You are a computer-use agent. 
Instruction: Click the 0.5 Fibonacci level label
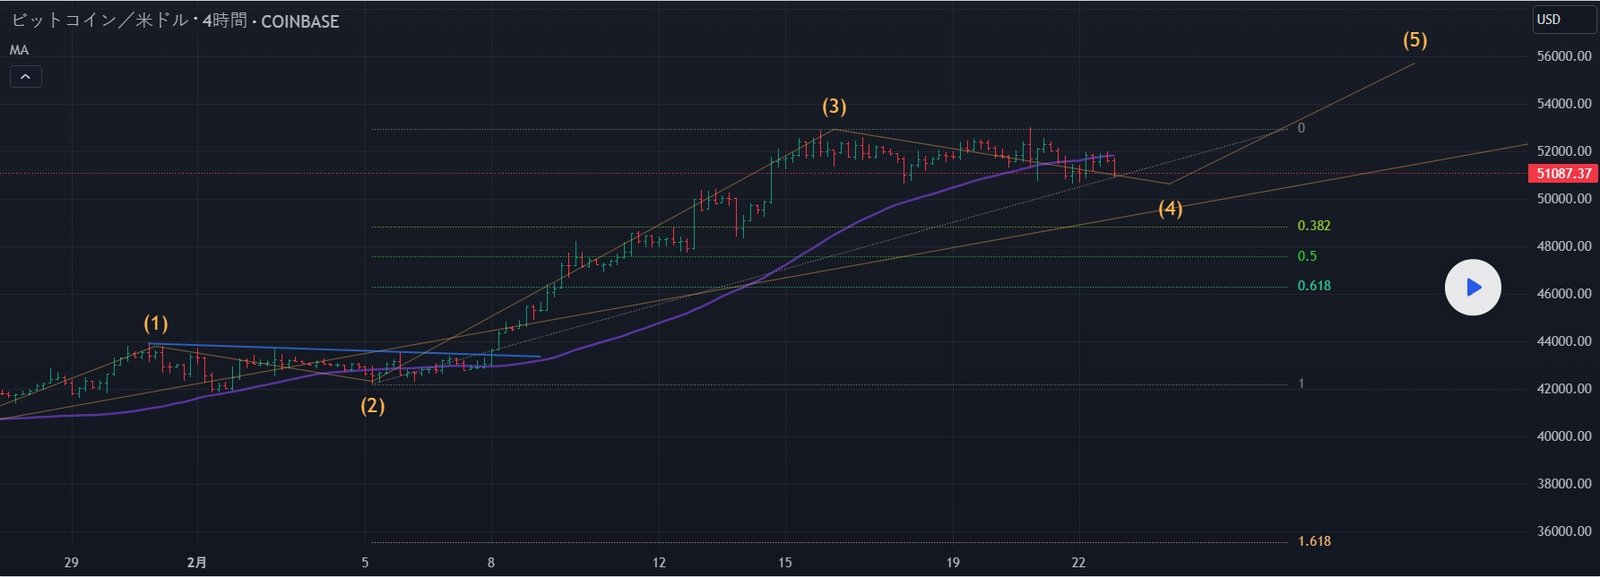(1306, 257)
